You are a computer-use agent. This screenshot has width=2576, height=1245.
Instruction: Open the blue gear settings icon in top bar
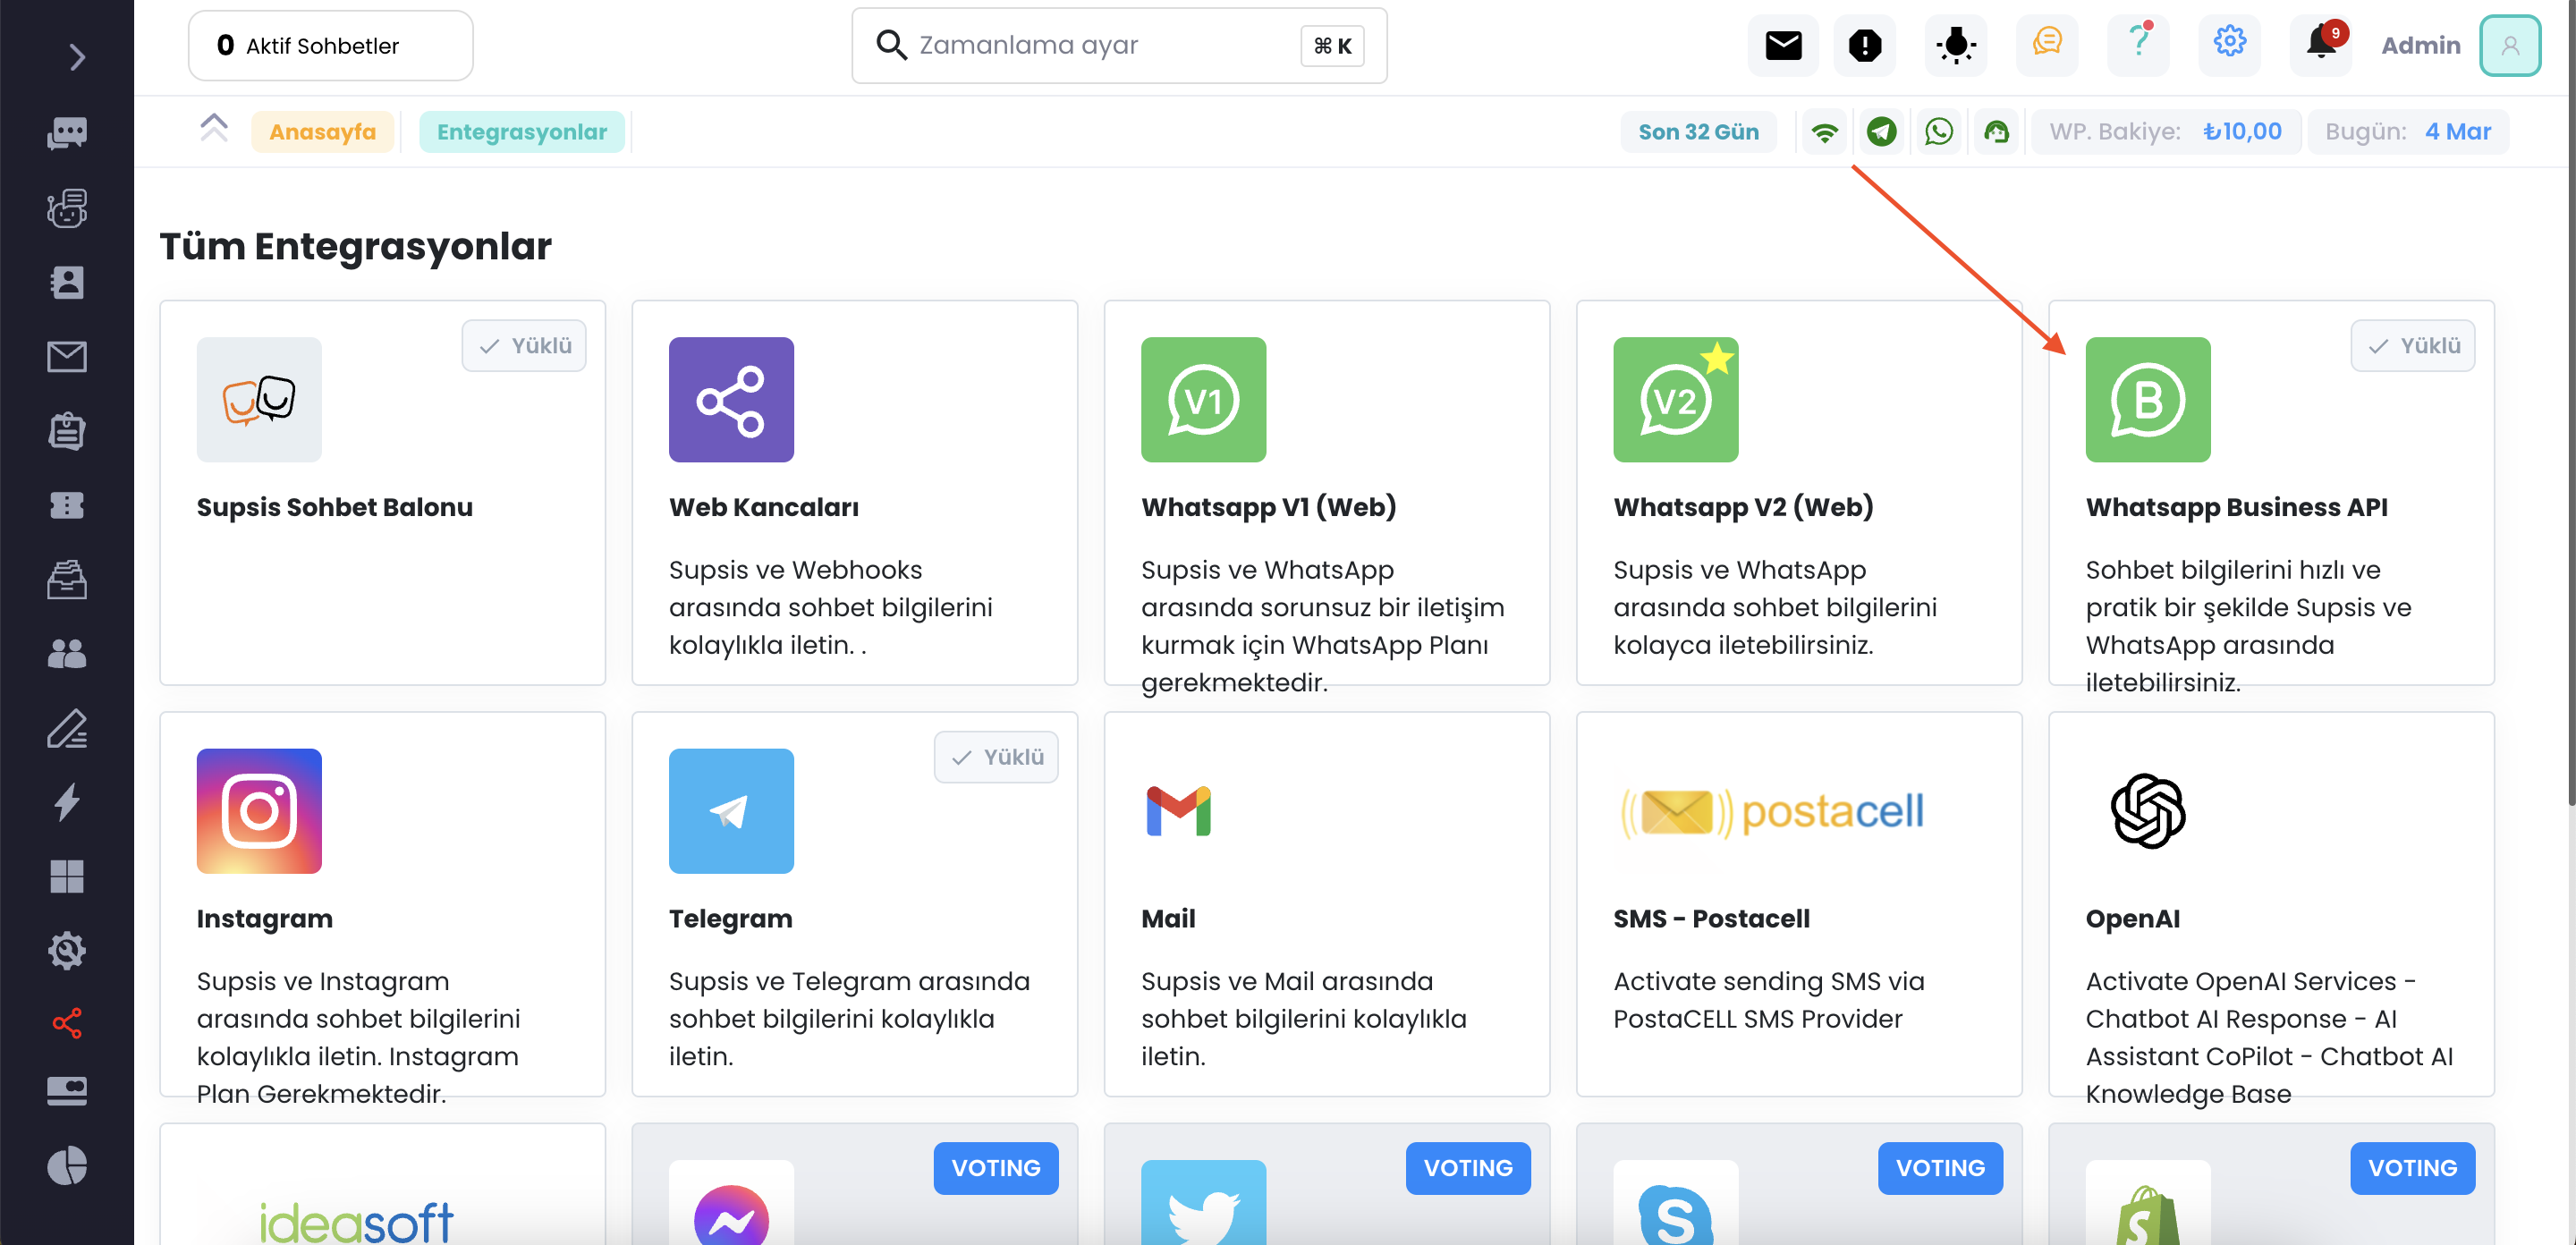[2229, 43]
